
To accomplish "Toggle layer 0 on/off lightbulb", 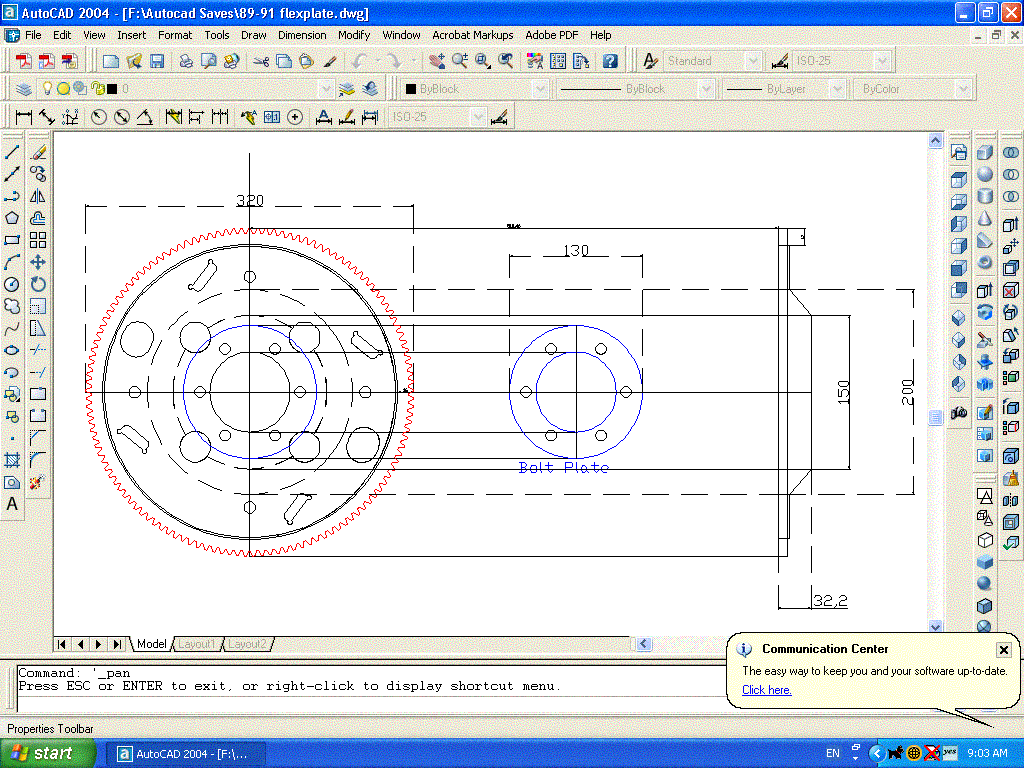I will (46, 89).
